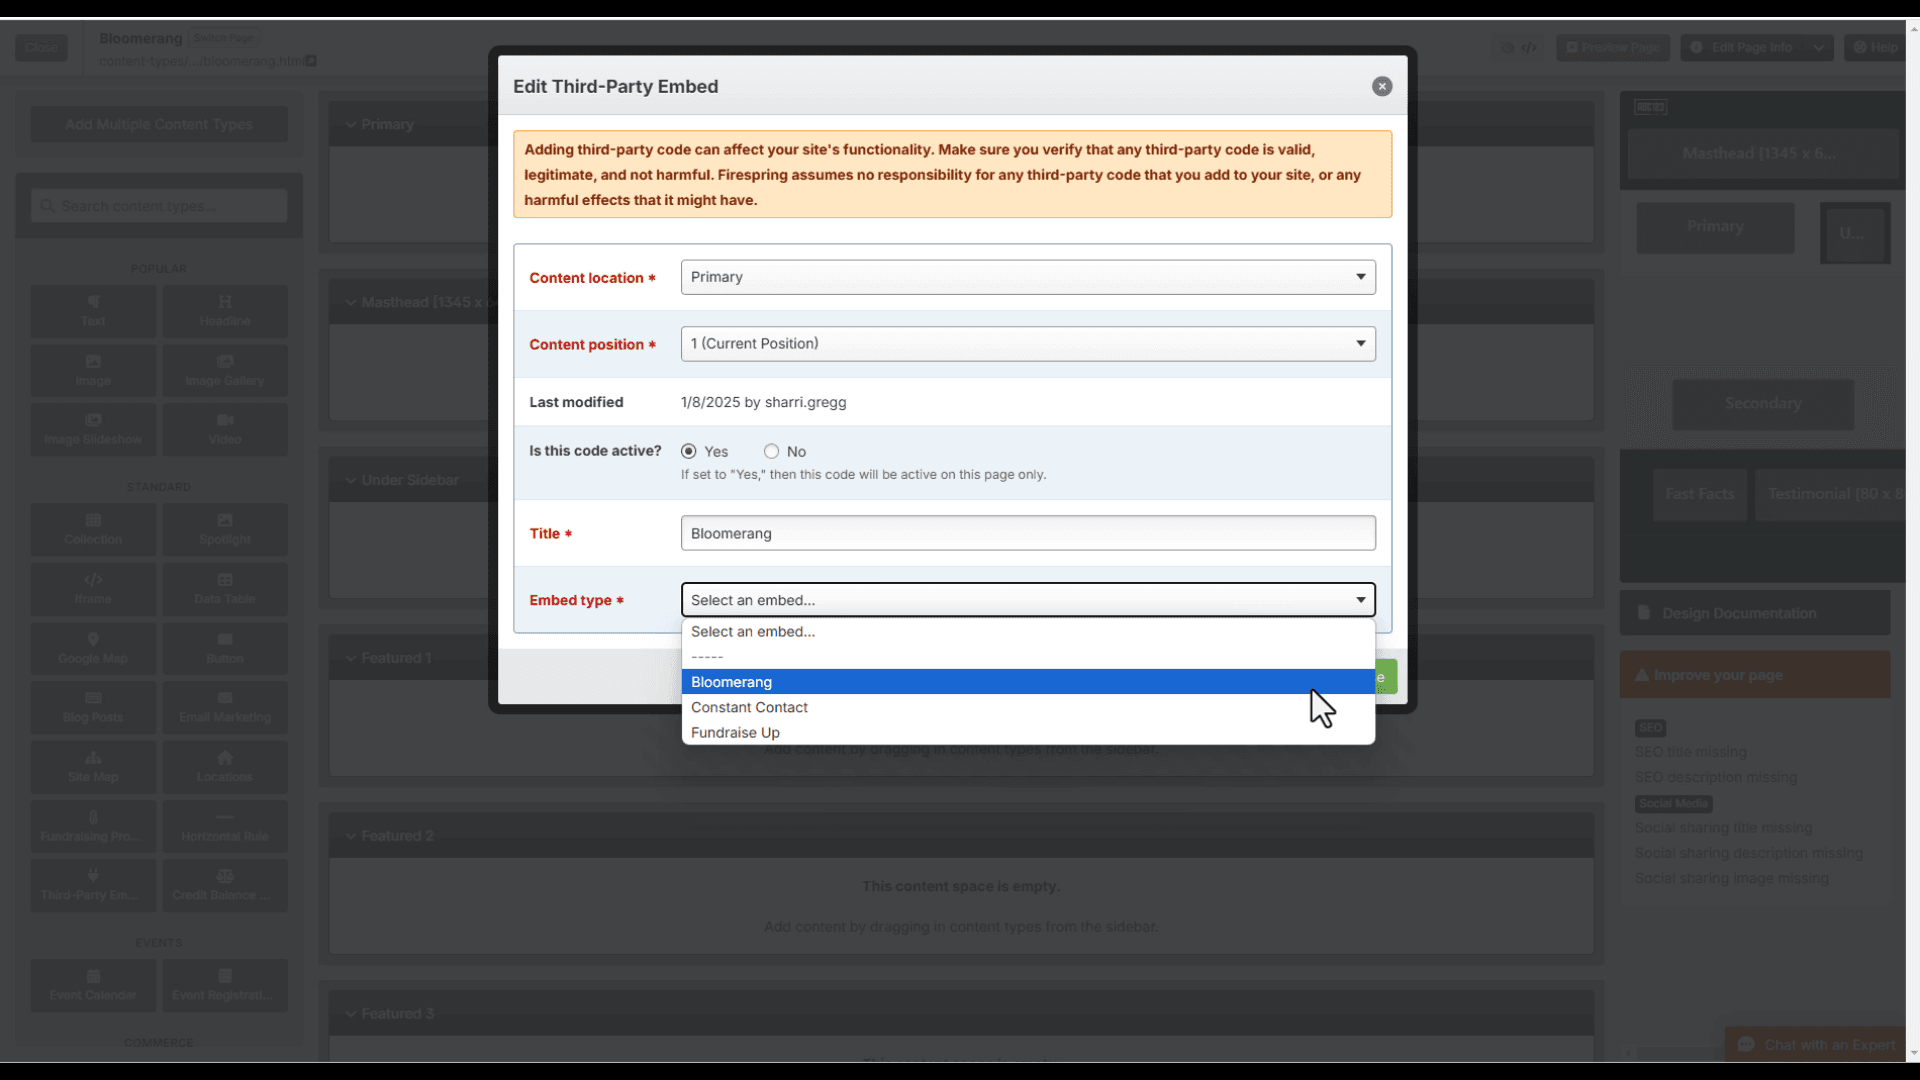Click the Horizontal Rule content type
This screenshot has height=1080, width=1920.
pyautogui.click(x=225, y=826)
